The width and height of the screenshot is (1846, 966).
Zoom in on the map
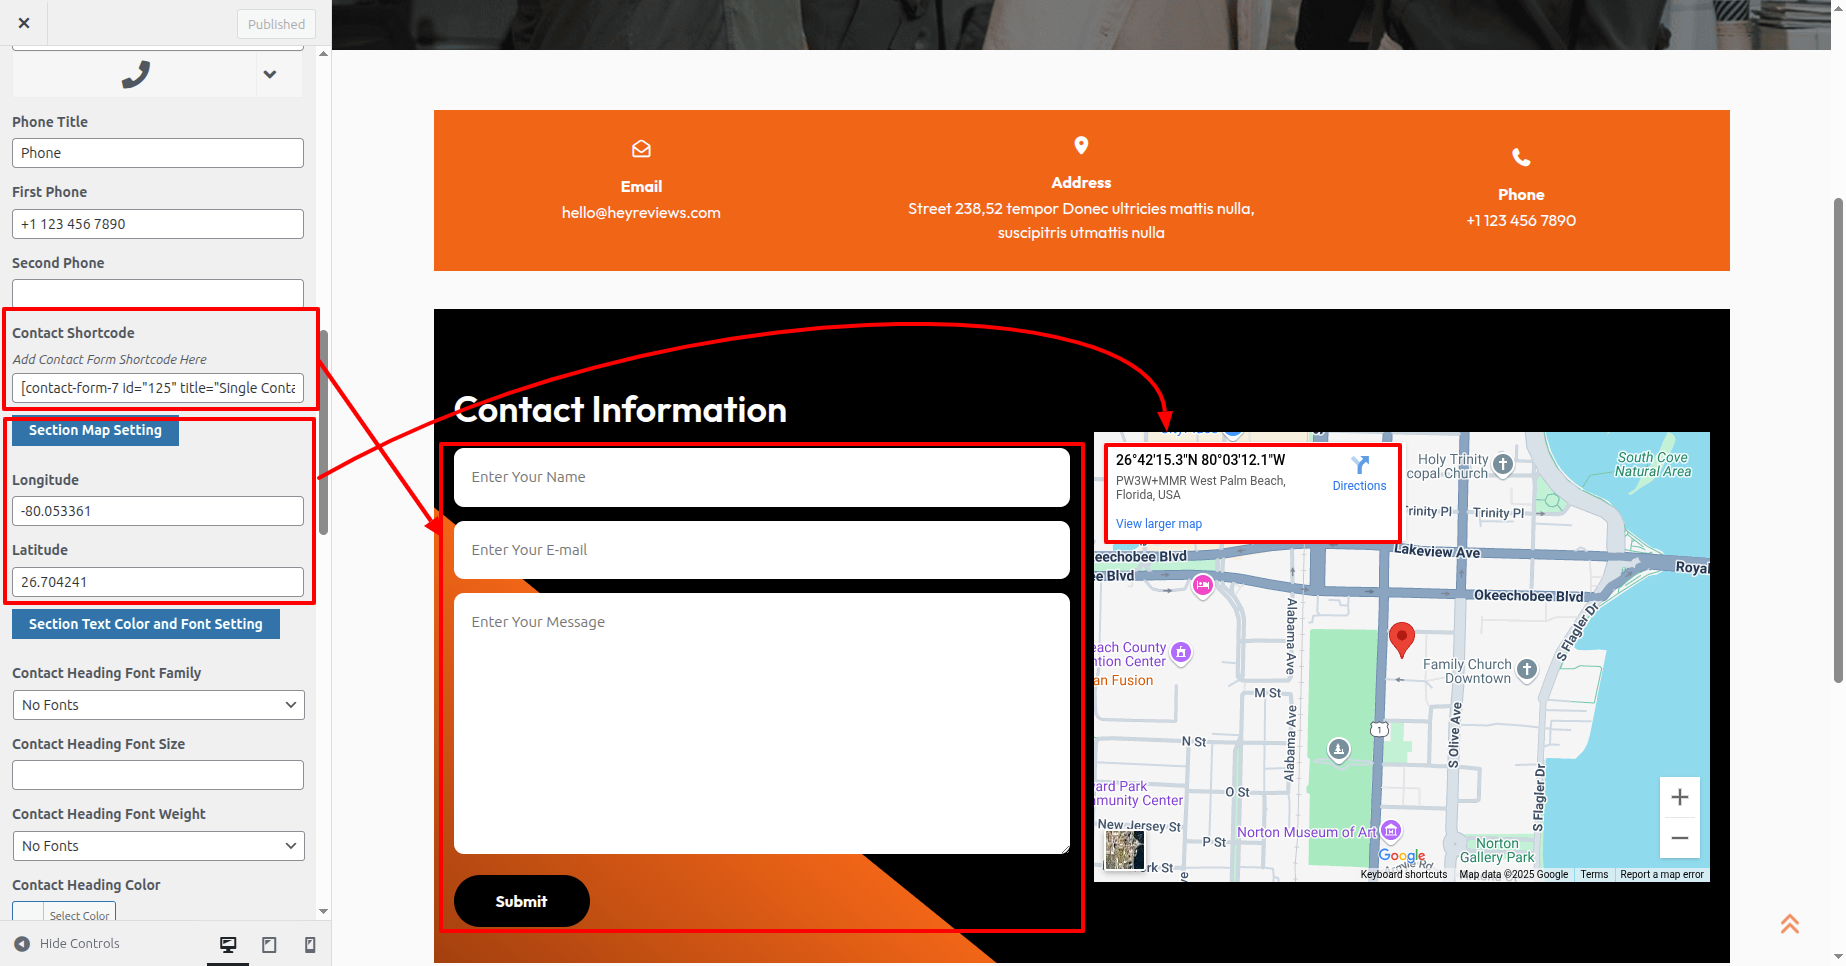(1679, 797)
